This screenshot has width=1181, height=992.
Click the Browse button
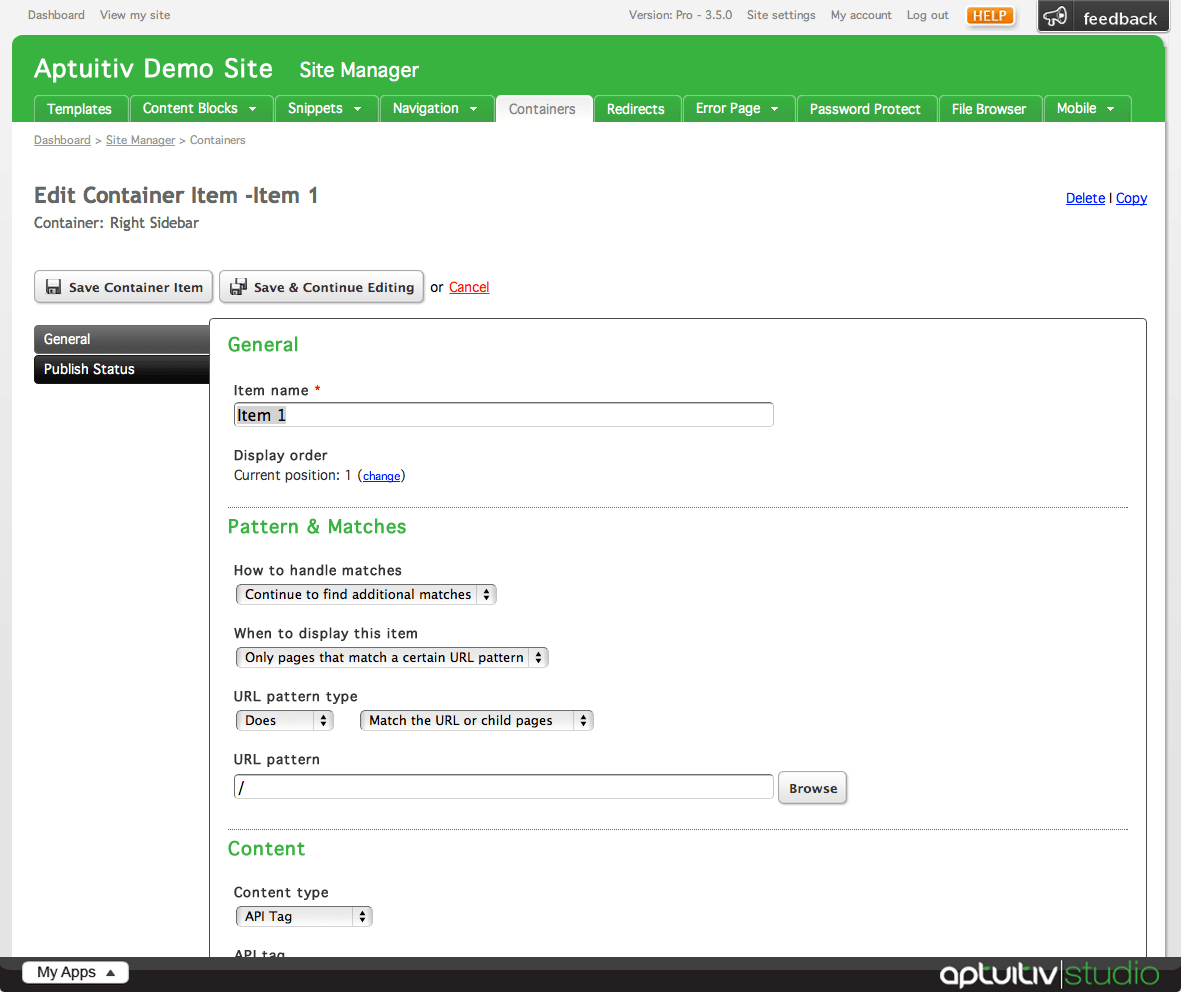tap(813, 788)
